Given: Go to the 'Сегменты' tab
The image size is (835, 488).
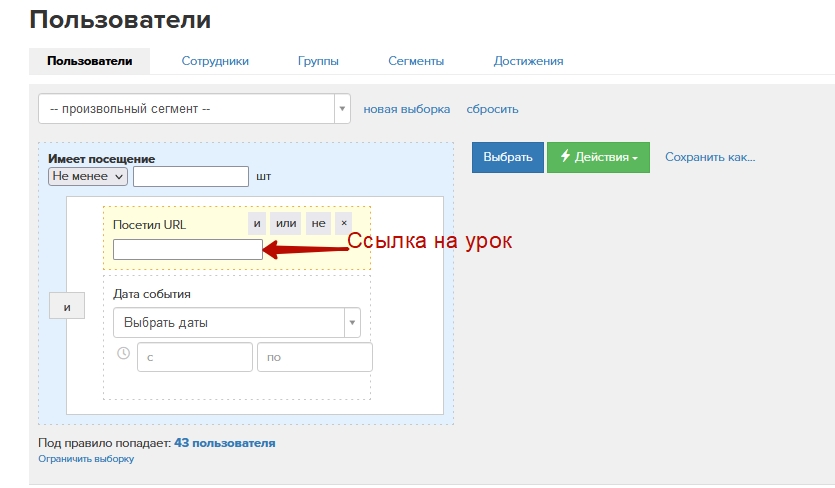Looking at the screenshot, I should pos(416,61).
